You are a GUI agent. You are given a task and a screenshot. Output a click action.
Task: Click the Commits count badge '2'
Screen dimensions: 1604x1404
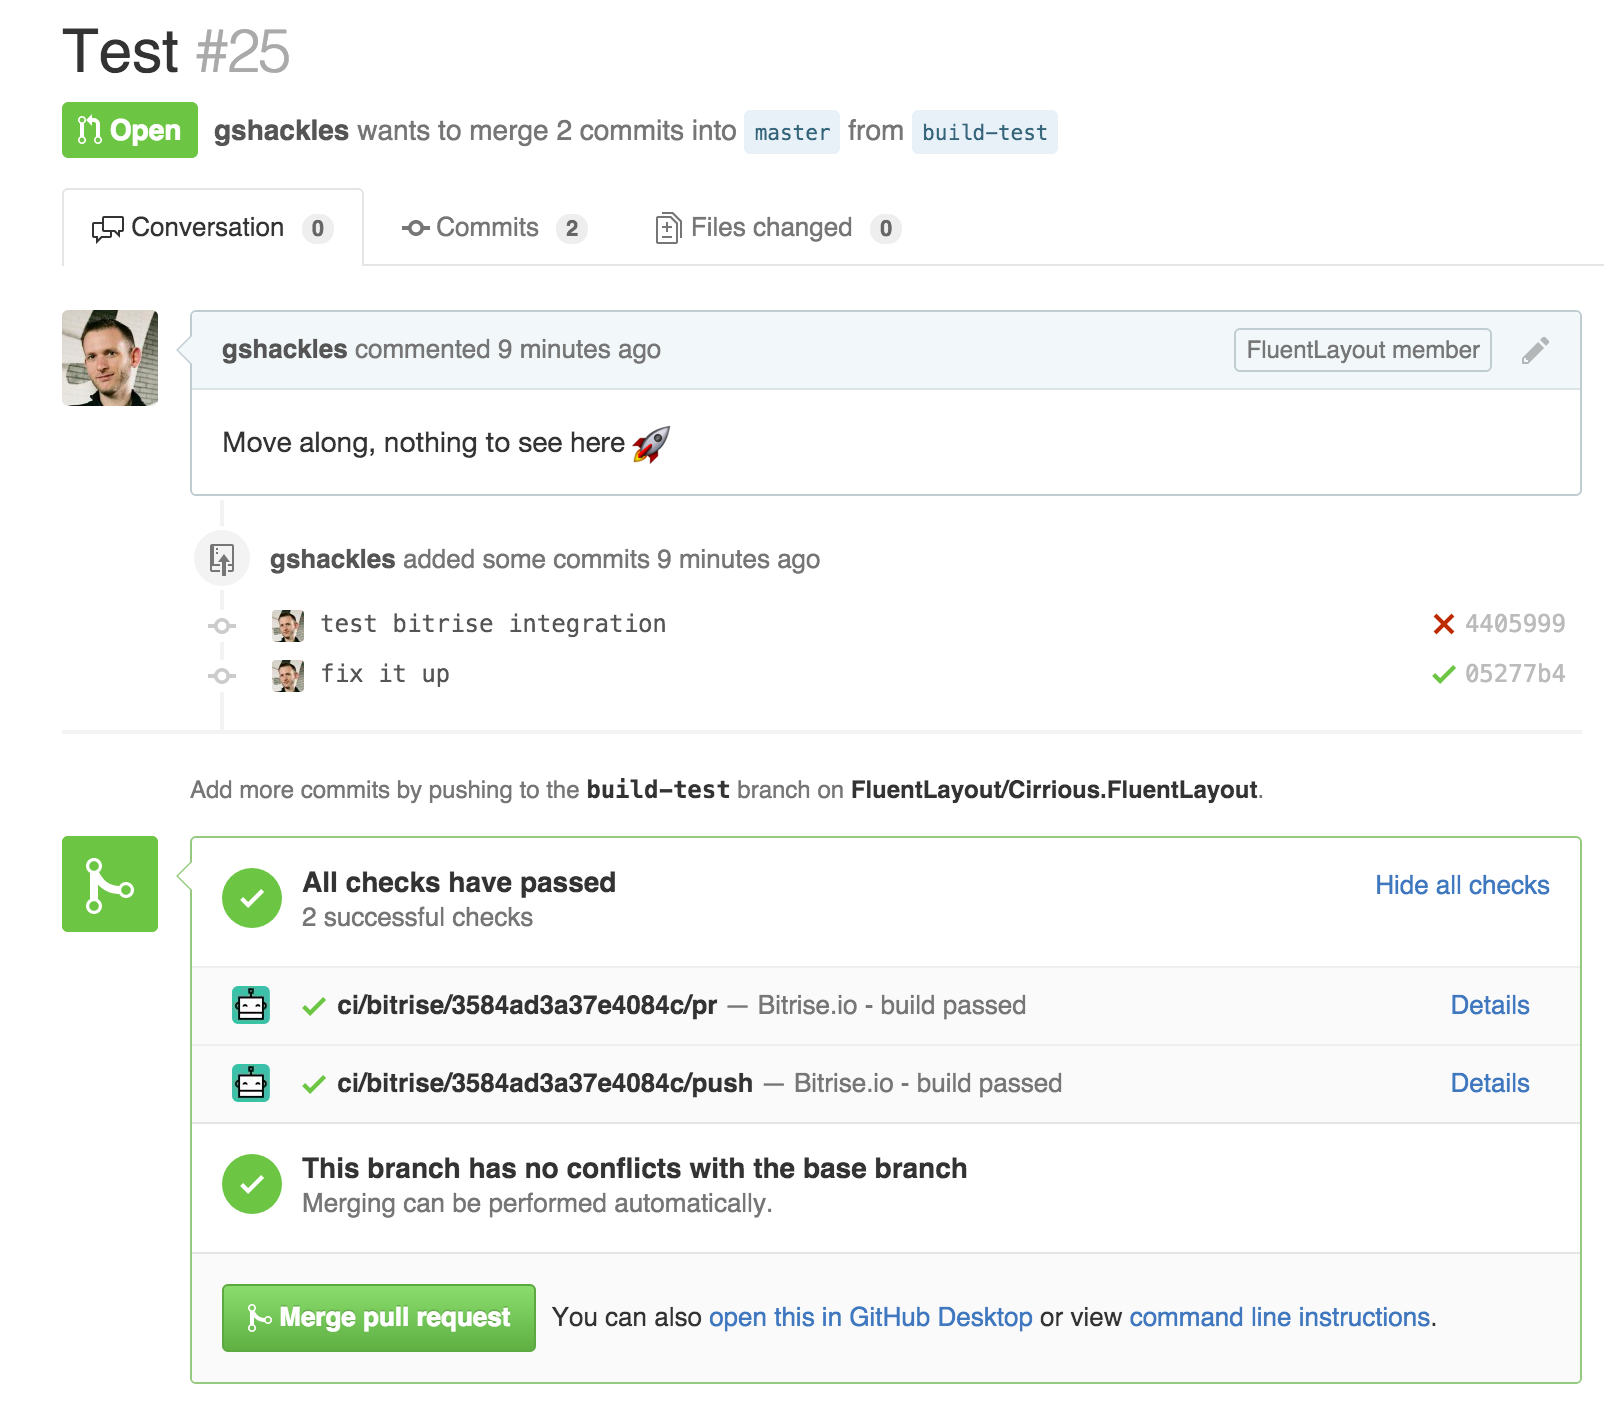coord(572,229)
